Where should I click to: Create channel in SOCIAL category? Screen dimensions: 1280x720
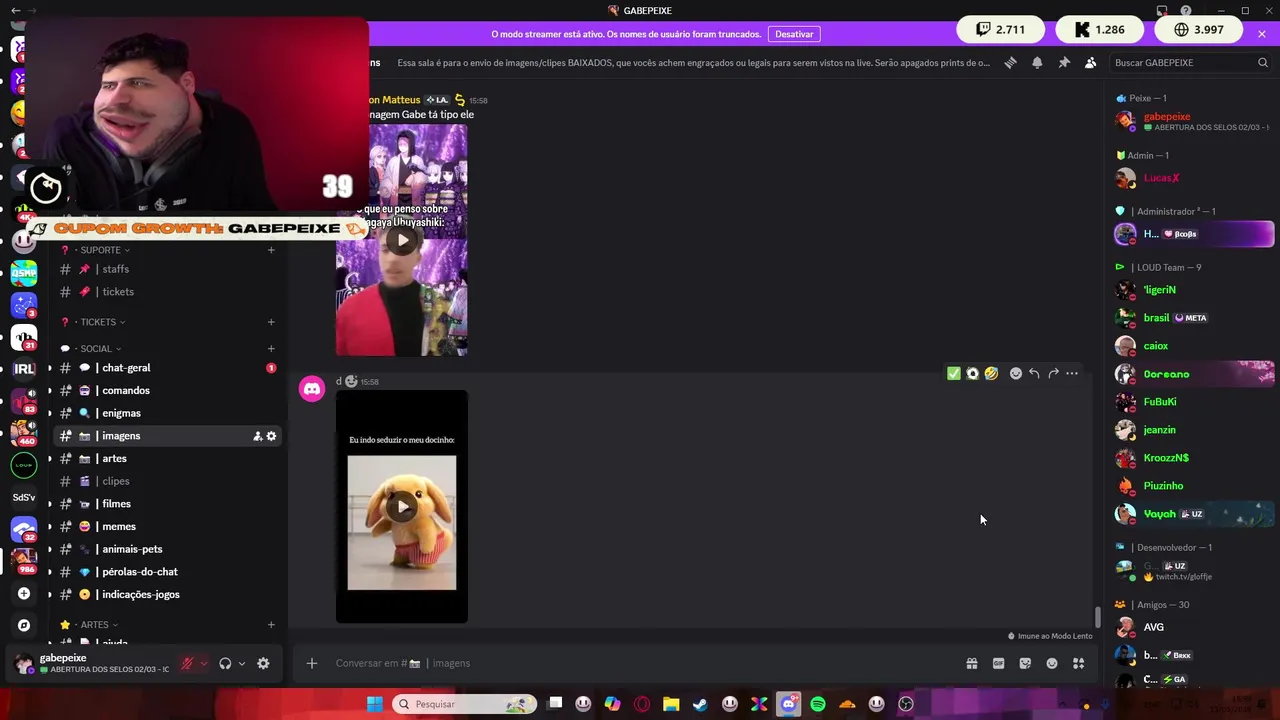(271, 349)
